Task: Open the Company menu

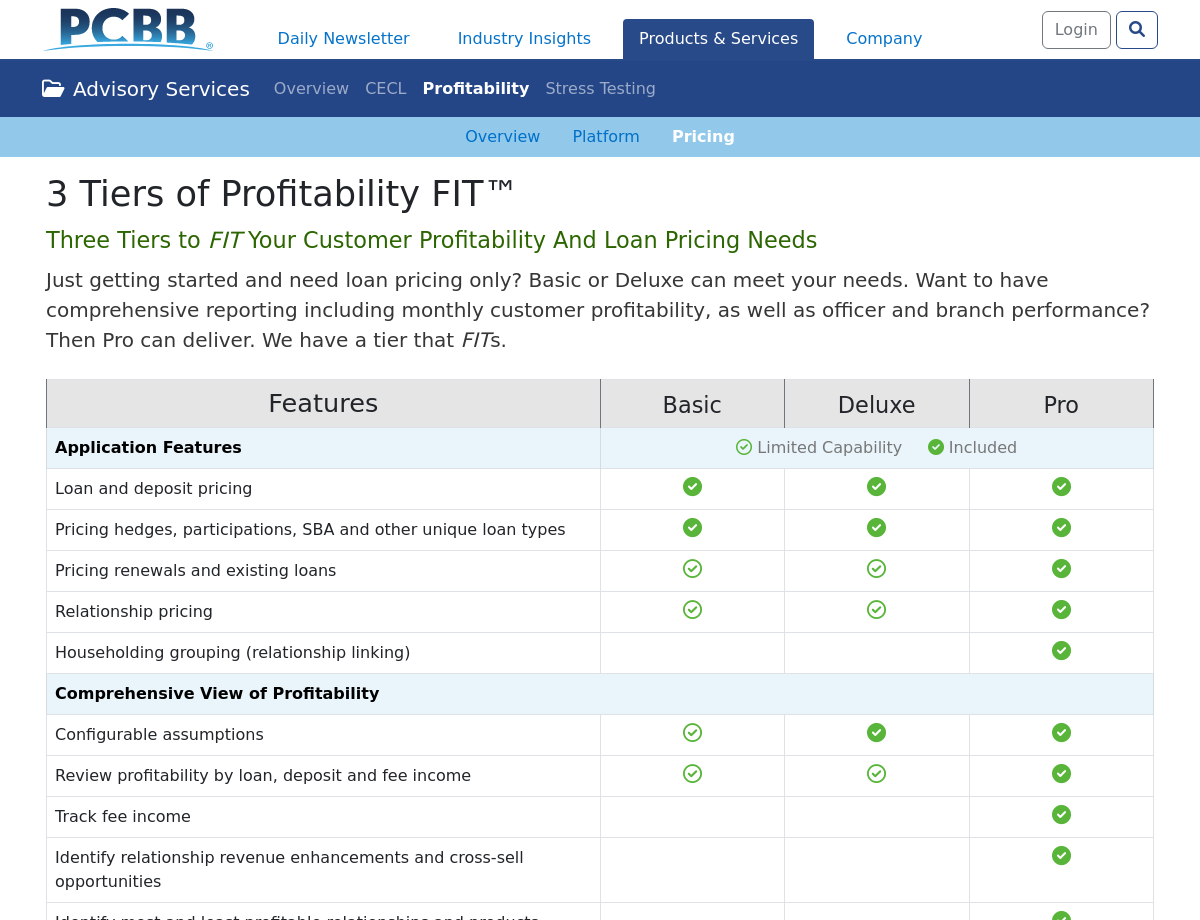Action: 884,39
